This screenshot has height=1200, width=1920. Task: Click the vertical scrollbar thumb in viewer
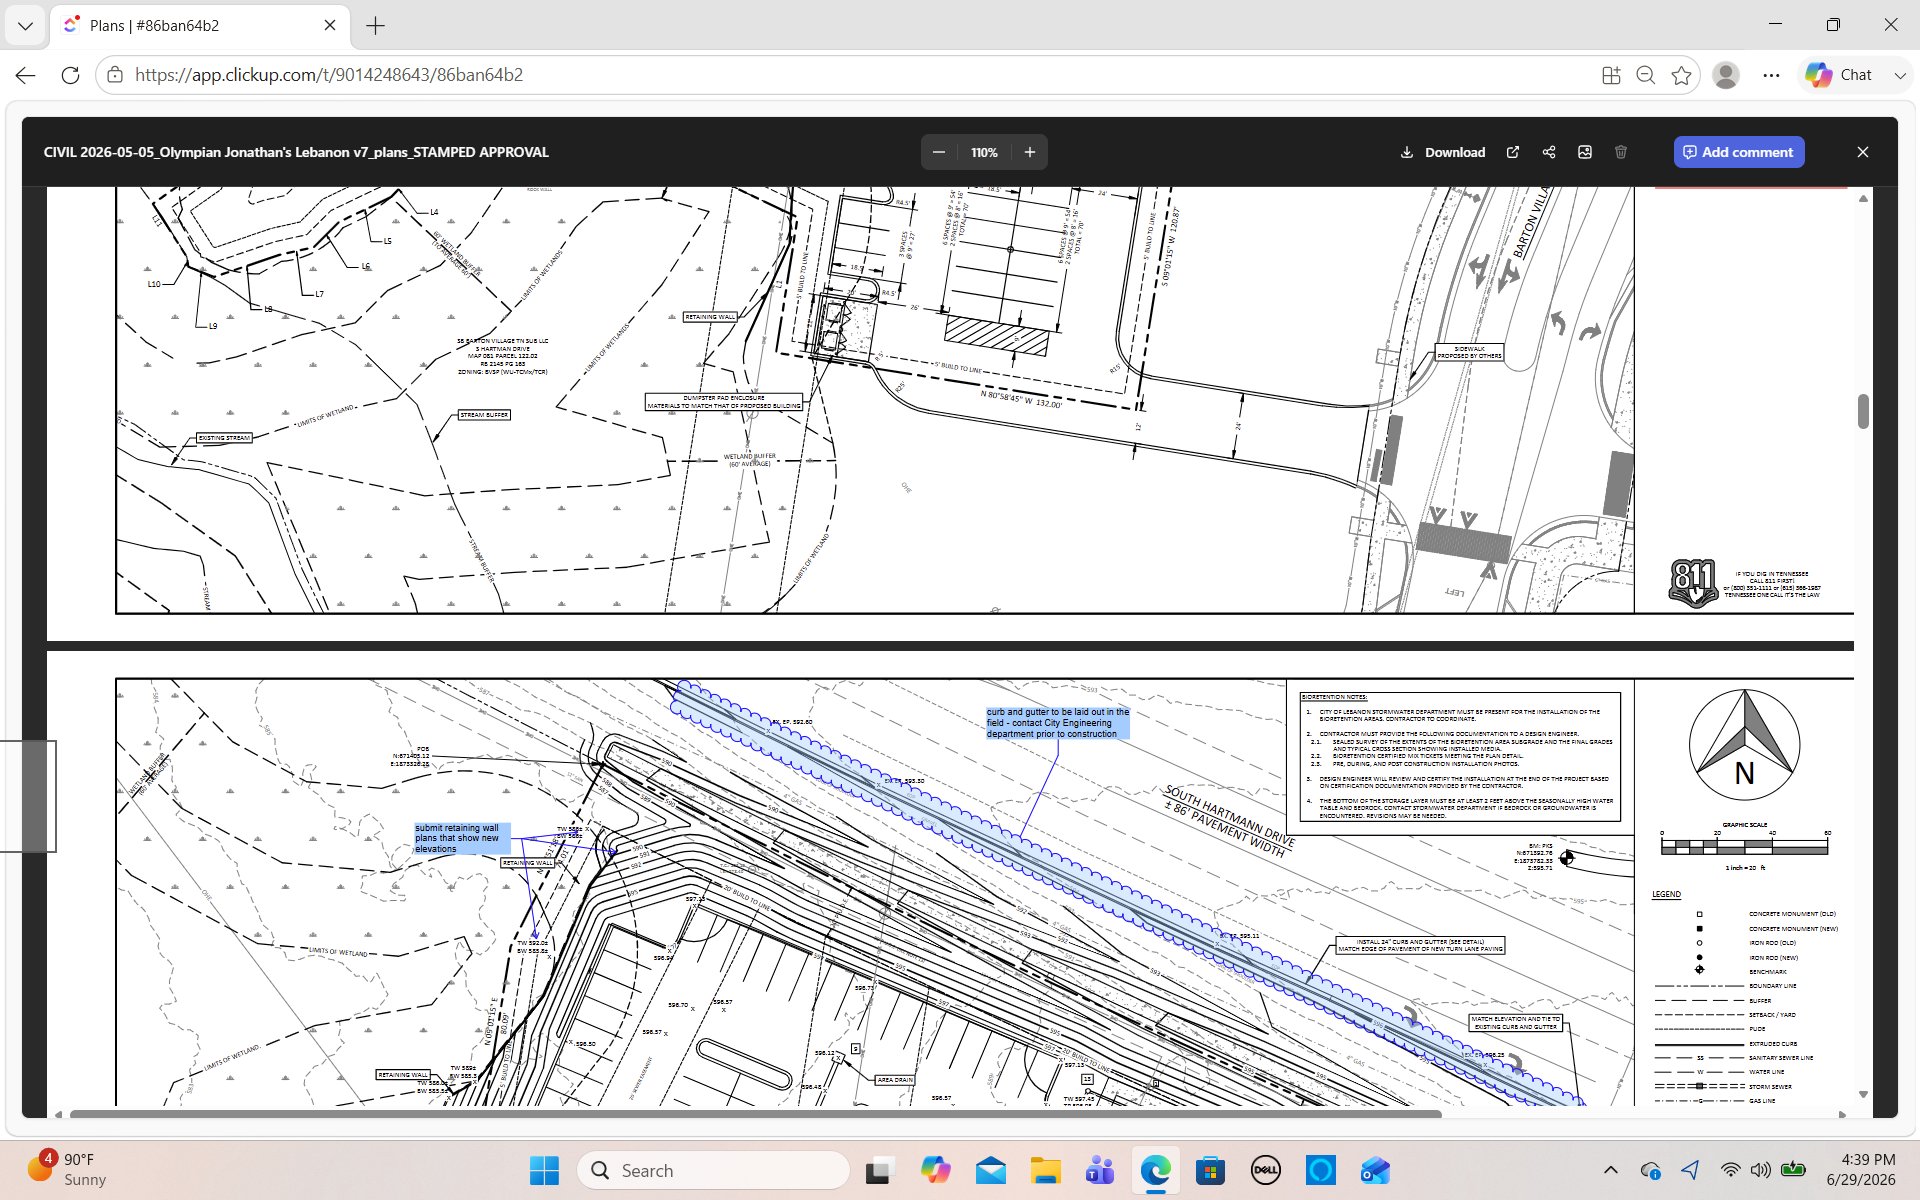[x=1863, y=411]
